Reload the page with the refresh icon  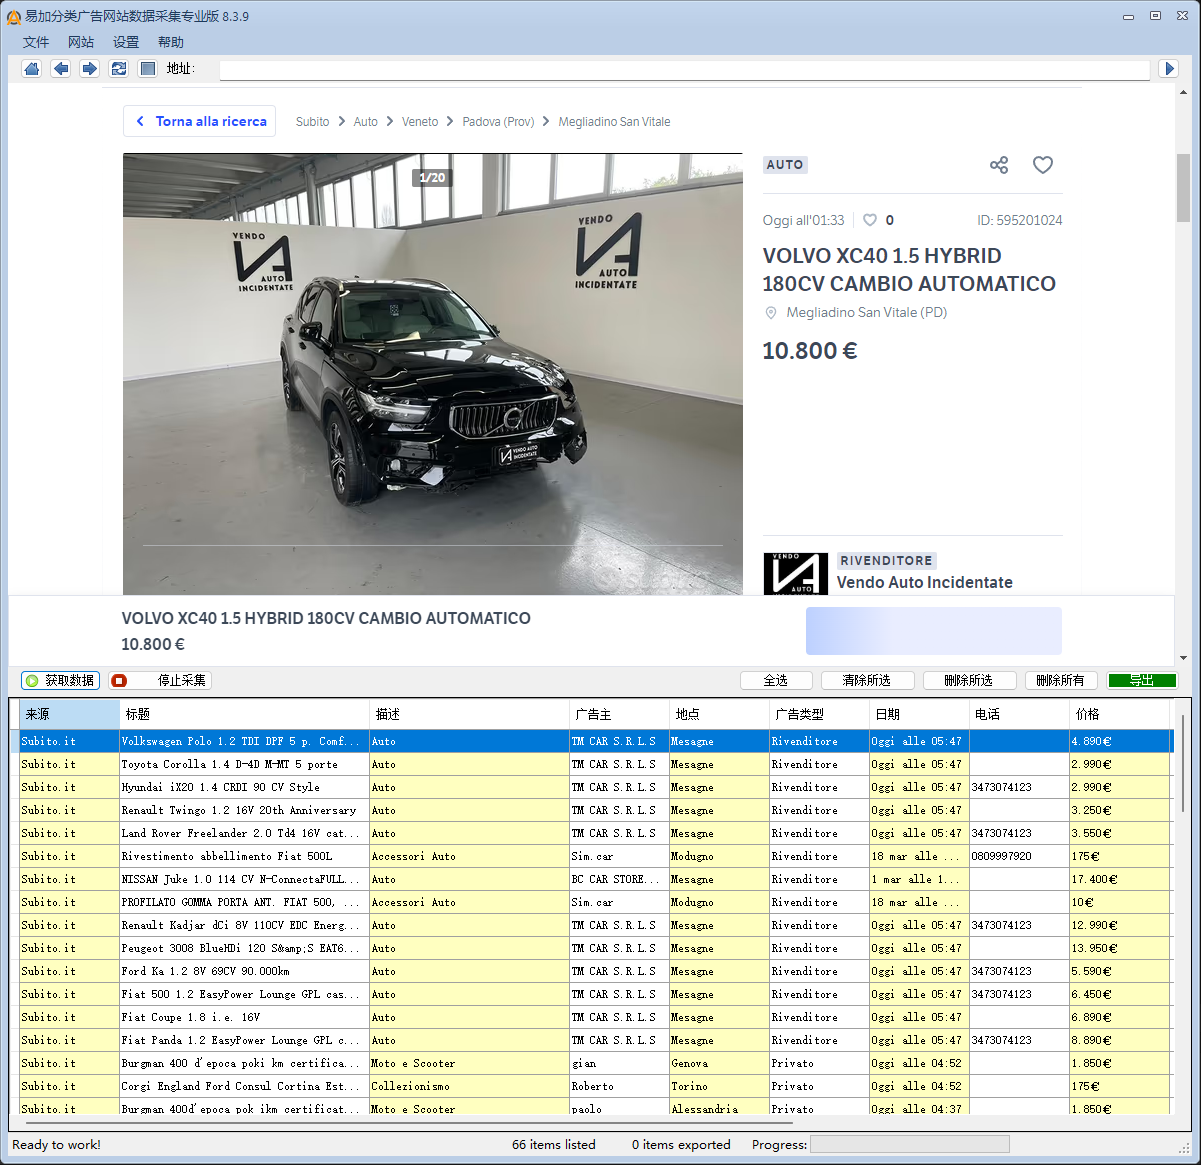click(119, 68)
